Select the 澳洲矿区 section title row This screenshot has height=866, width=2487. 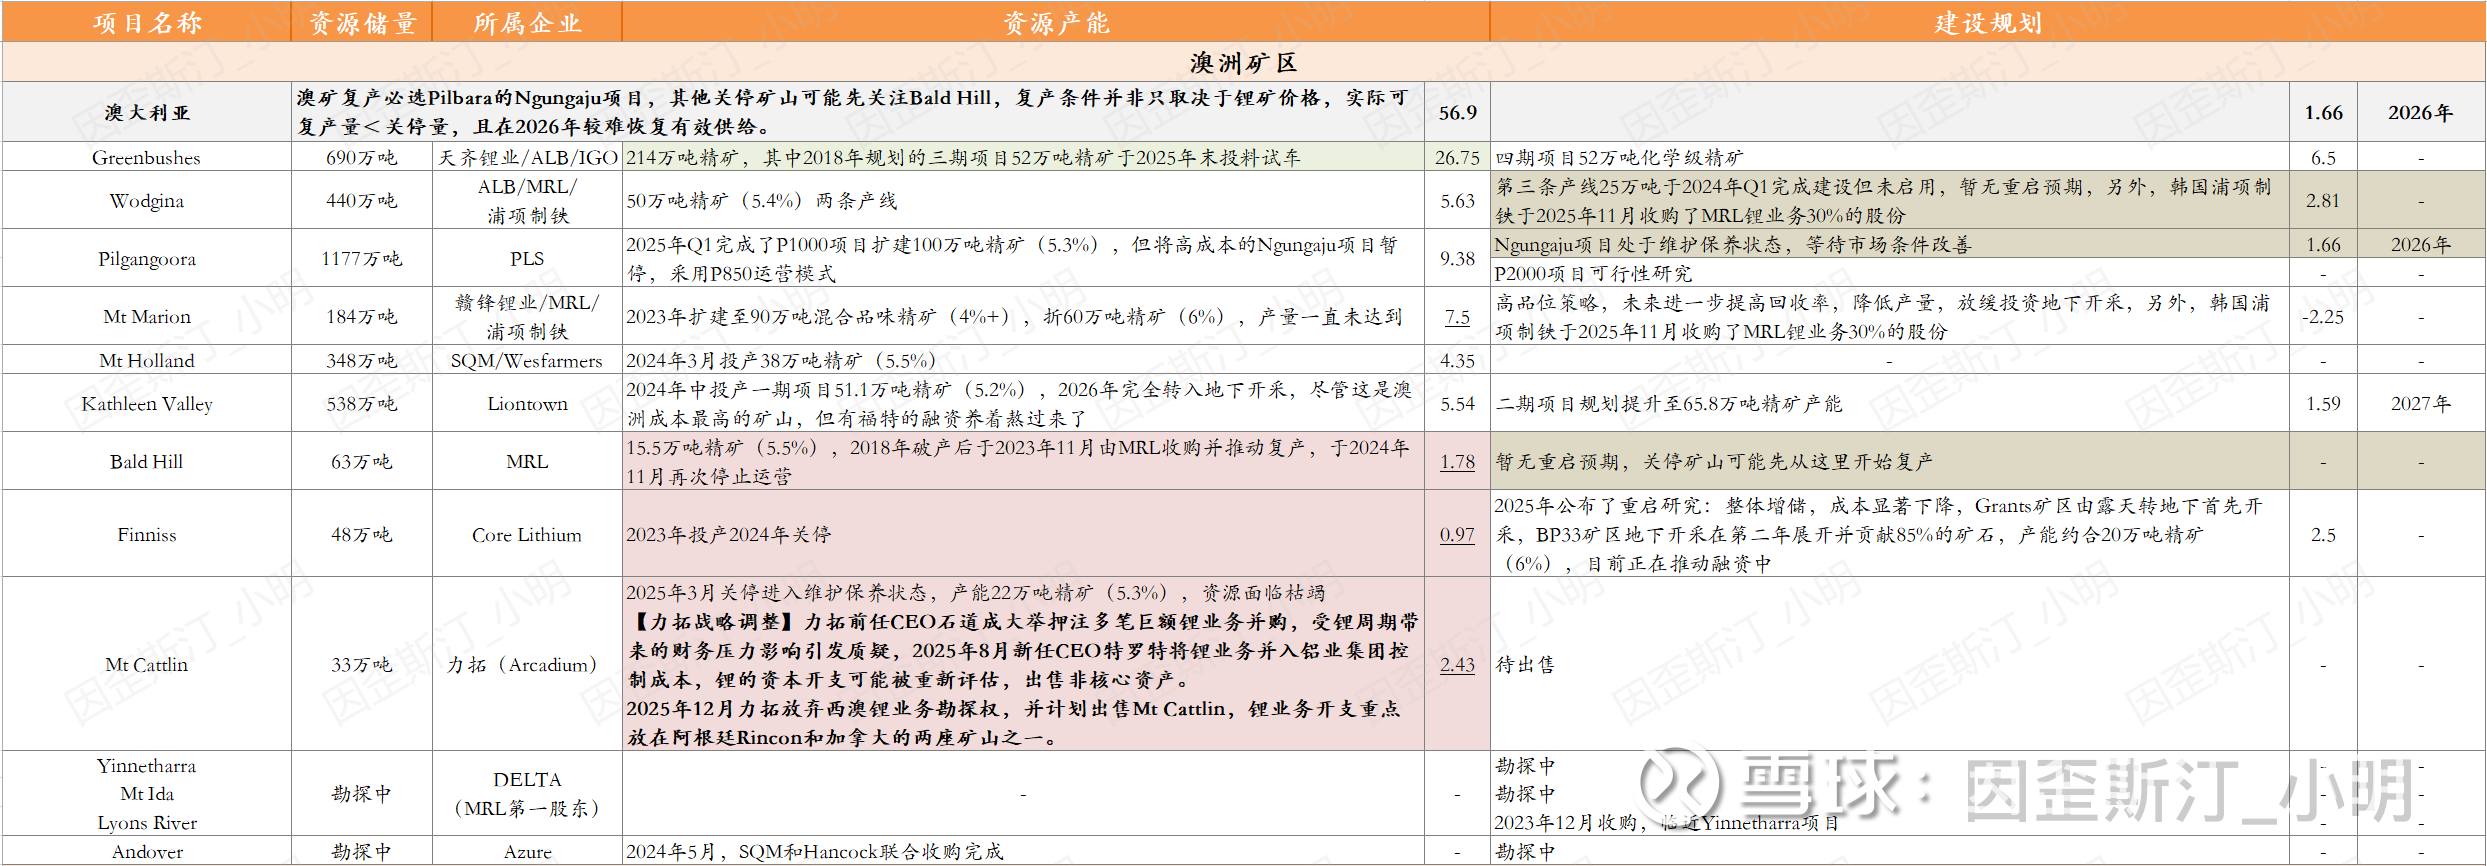(1243, 63)
